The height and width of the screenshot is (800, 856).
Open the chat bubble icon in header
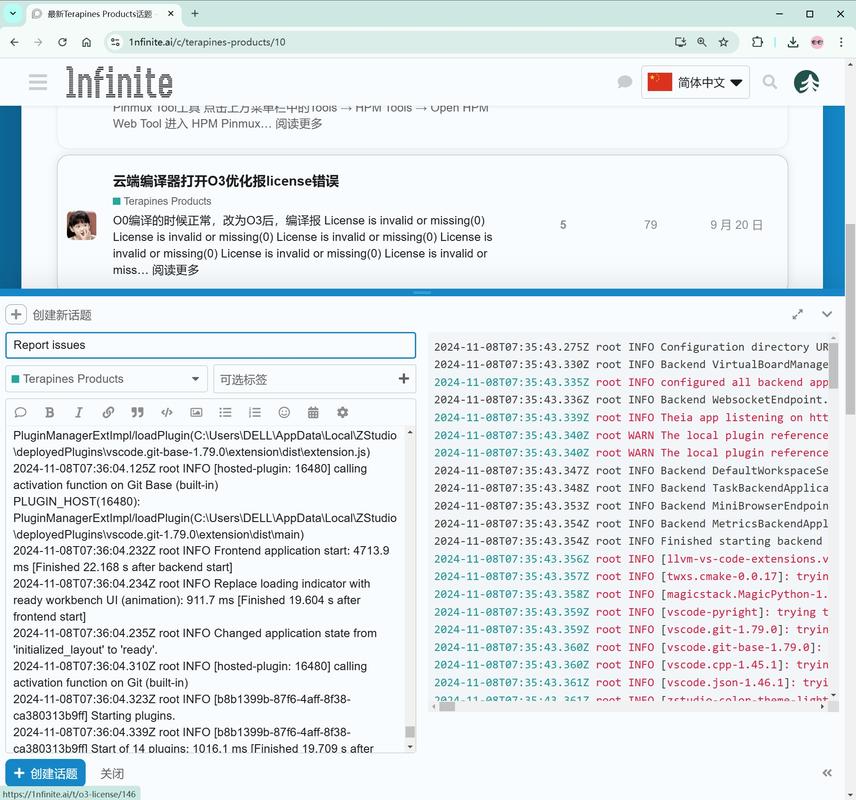point(625,82)
